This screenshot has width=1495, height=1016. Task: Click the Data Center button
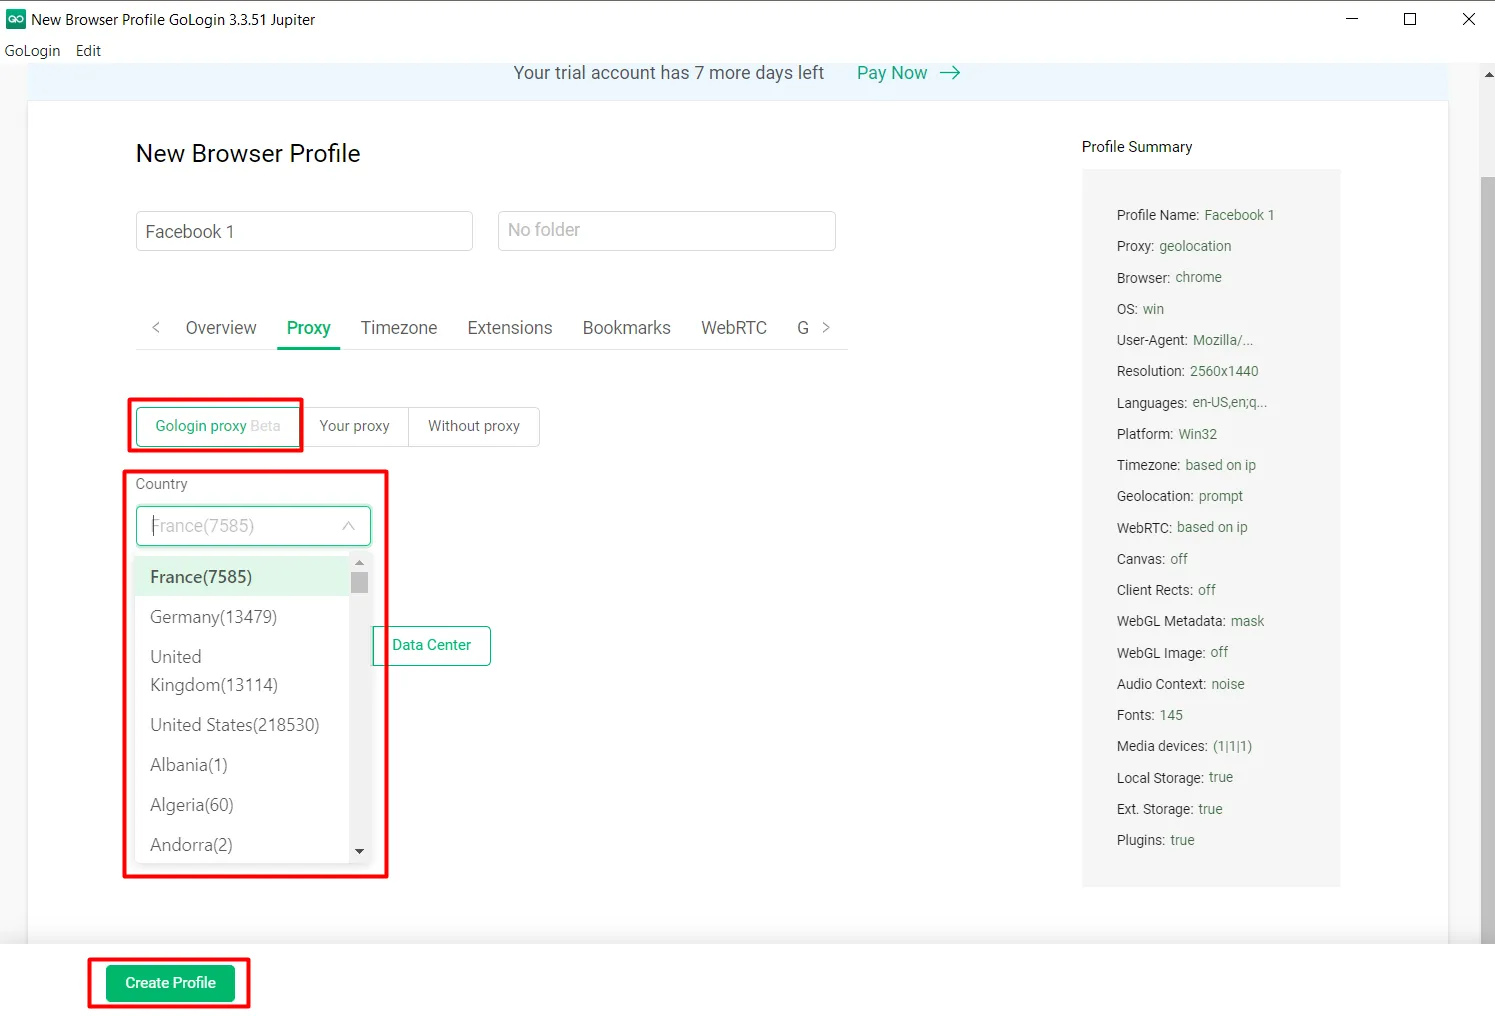431,645
